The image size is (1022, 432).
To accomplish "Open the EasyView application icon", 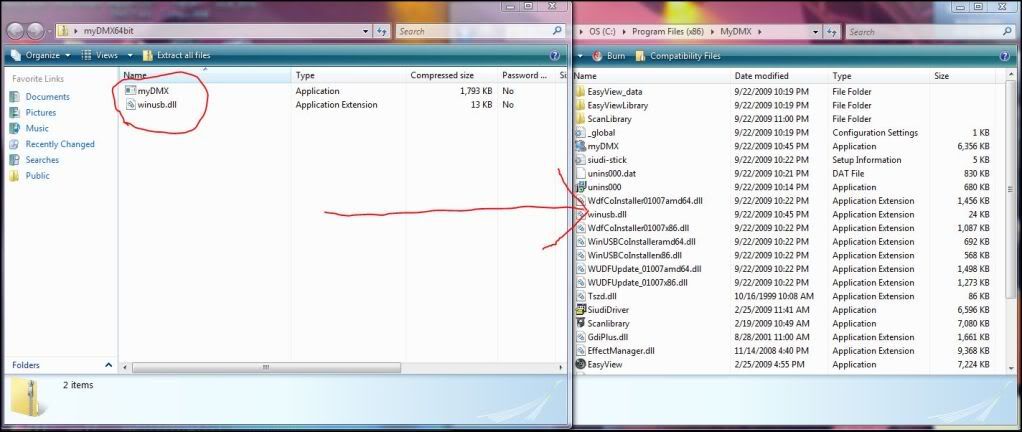I will (581, 365).
